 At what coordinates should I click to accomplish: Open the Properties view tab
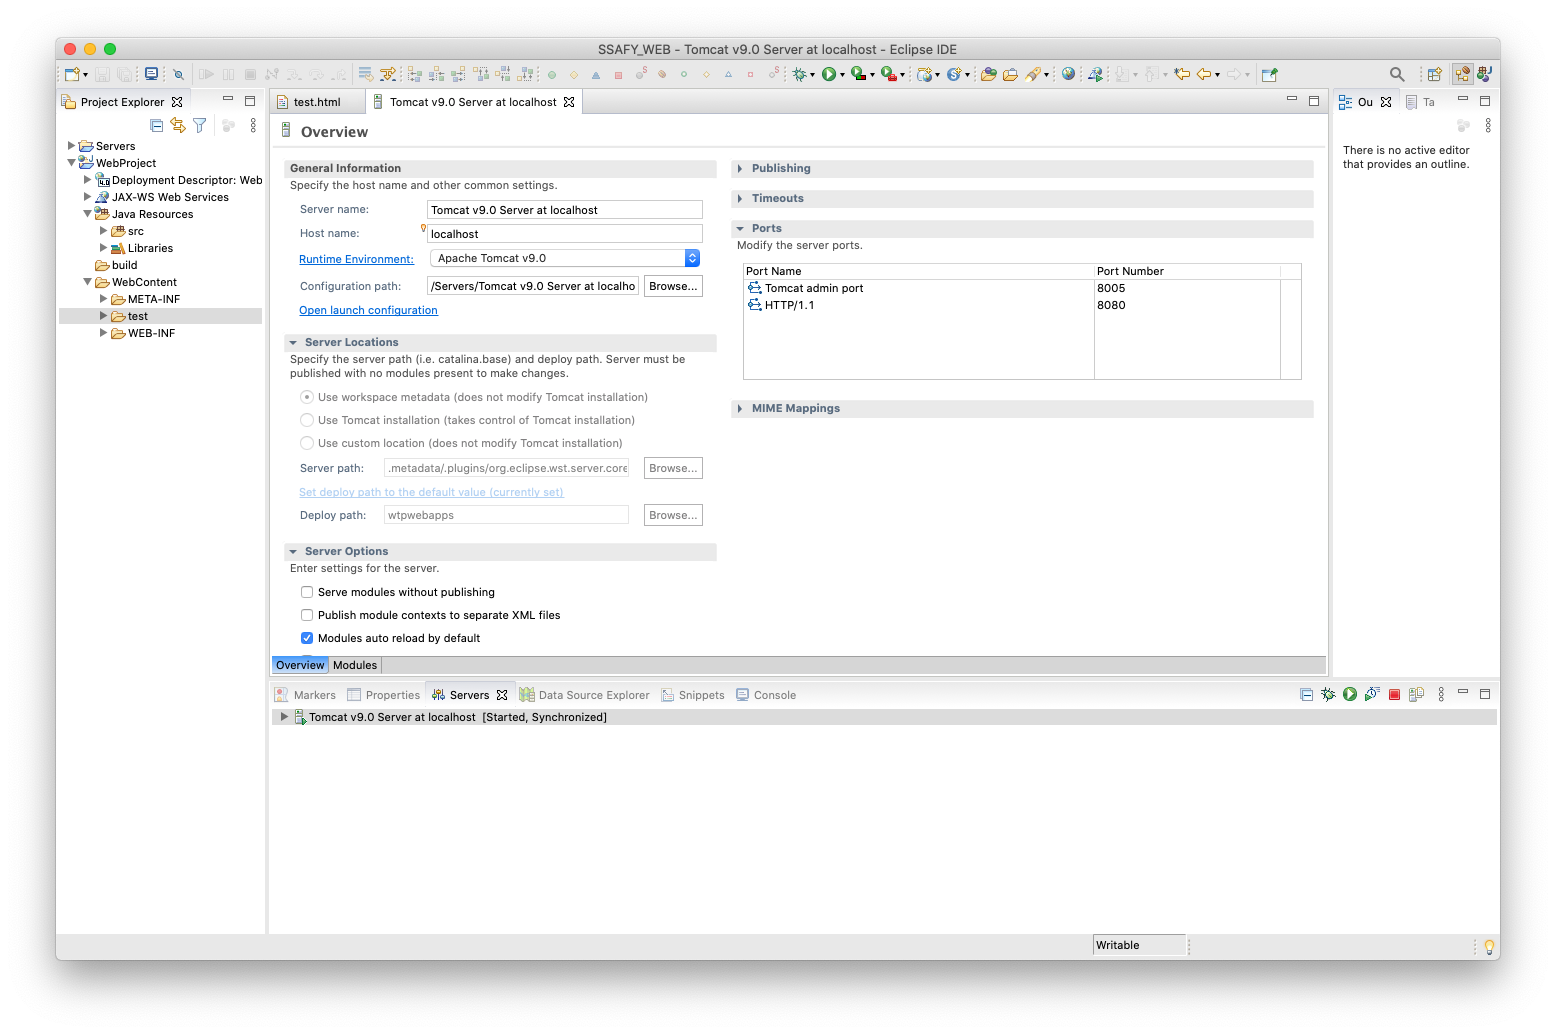(383, 695)
